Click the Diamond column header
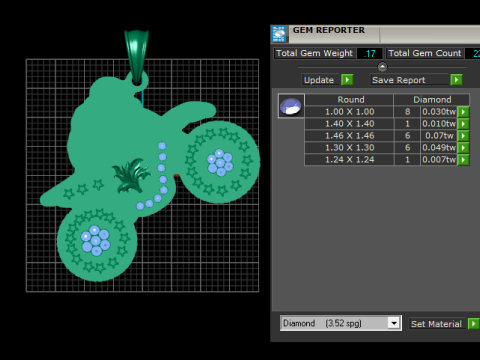The width and height of the screenshot is (480, 360). [x=432, y=100]
